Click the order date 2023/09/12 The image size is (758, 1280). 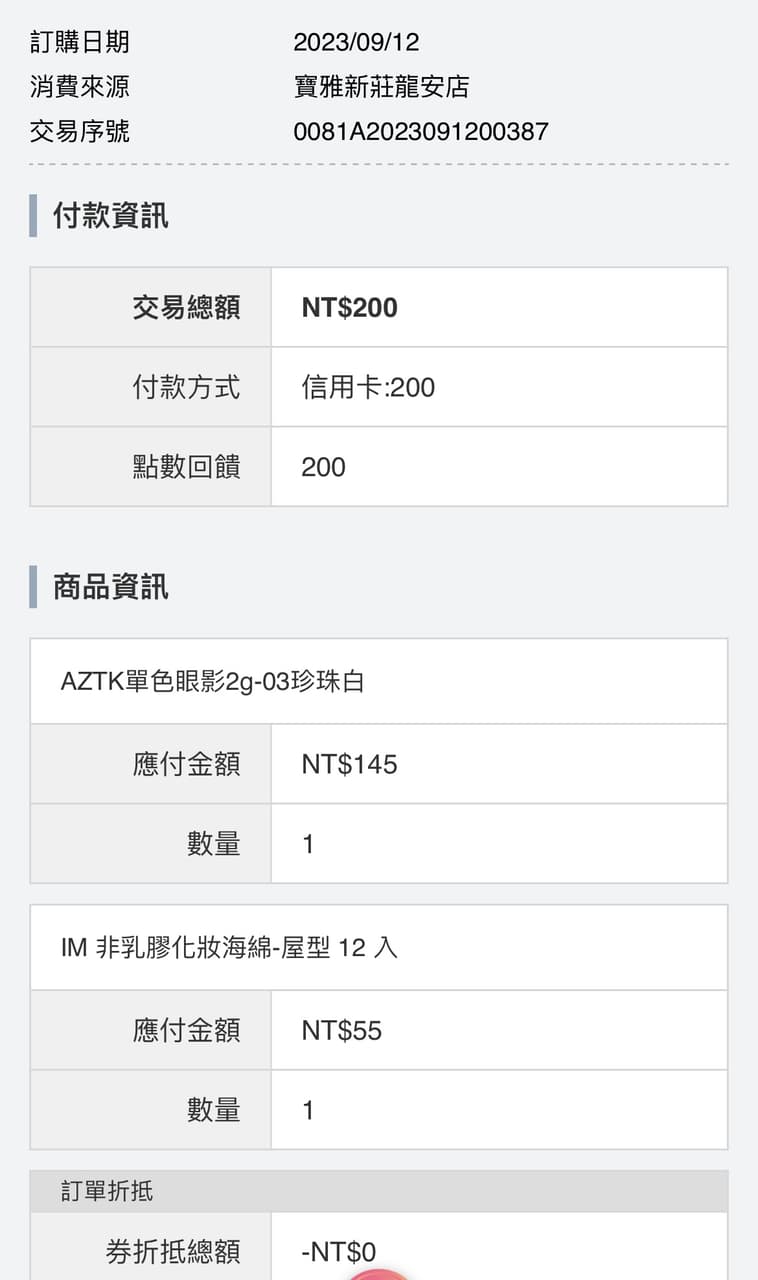click(x=356, y=42)
